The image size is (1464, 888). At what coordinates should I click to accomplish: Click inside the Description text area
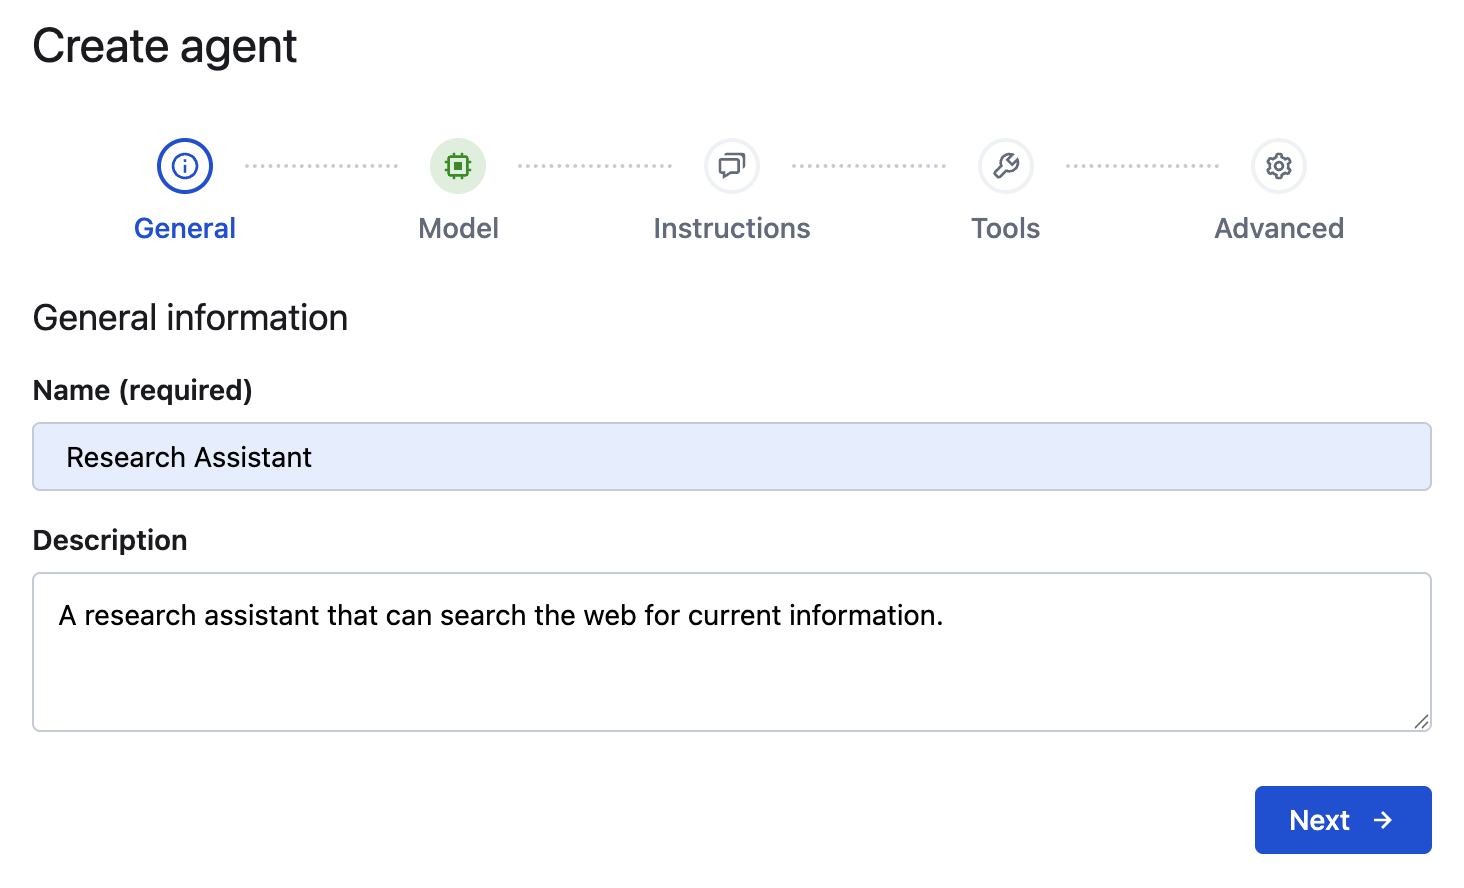(x=732, y=650)
